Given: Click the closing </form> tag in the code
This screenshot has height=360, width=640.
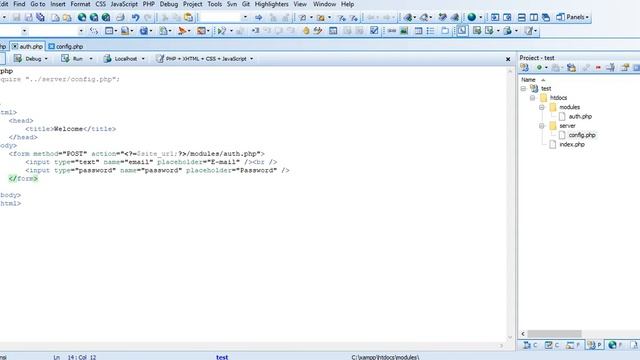Looking at the screenshot, I should (x=23, y=179).
